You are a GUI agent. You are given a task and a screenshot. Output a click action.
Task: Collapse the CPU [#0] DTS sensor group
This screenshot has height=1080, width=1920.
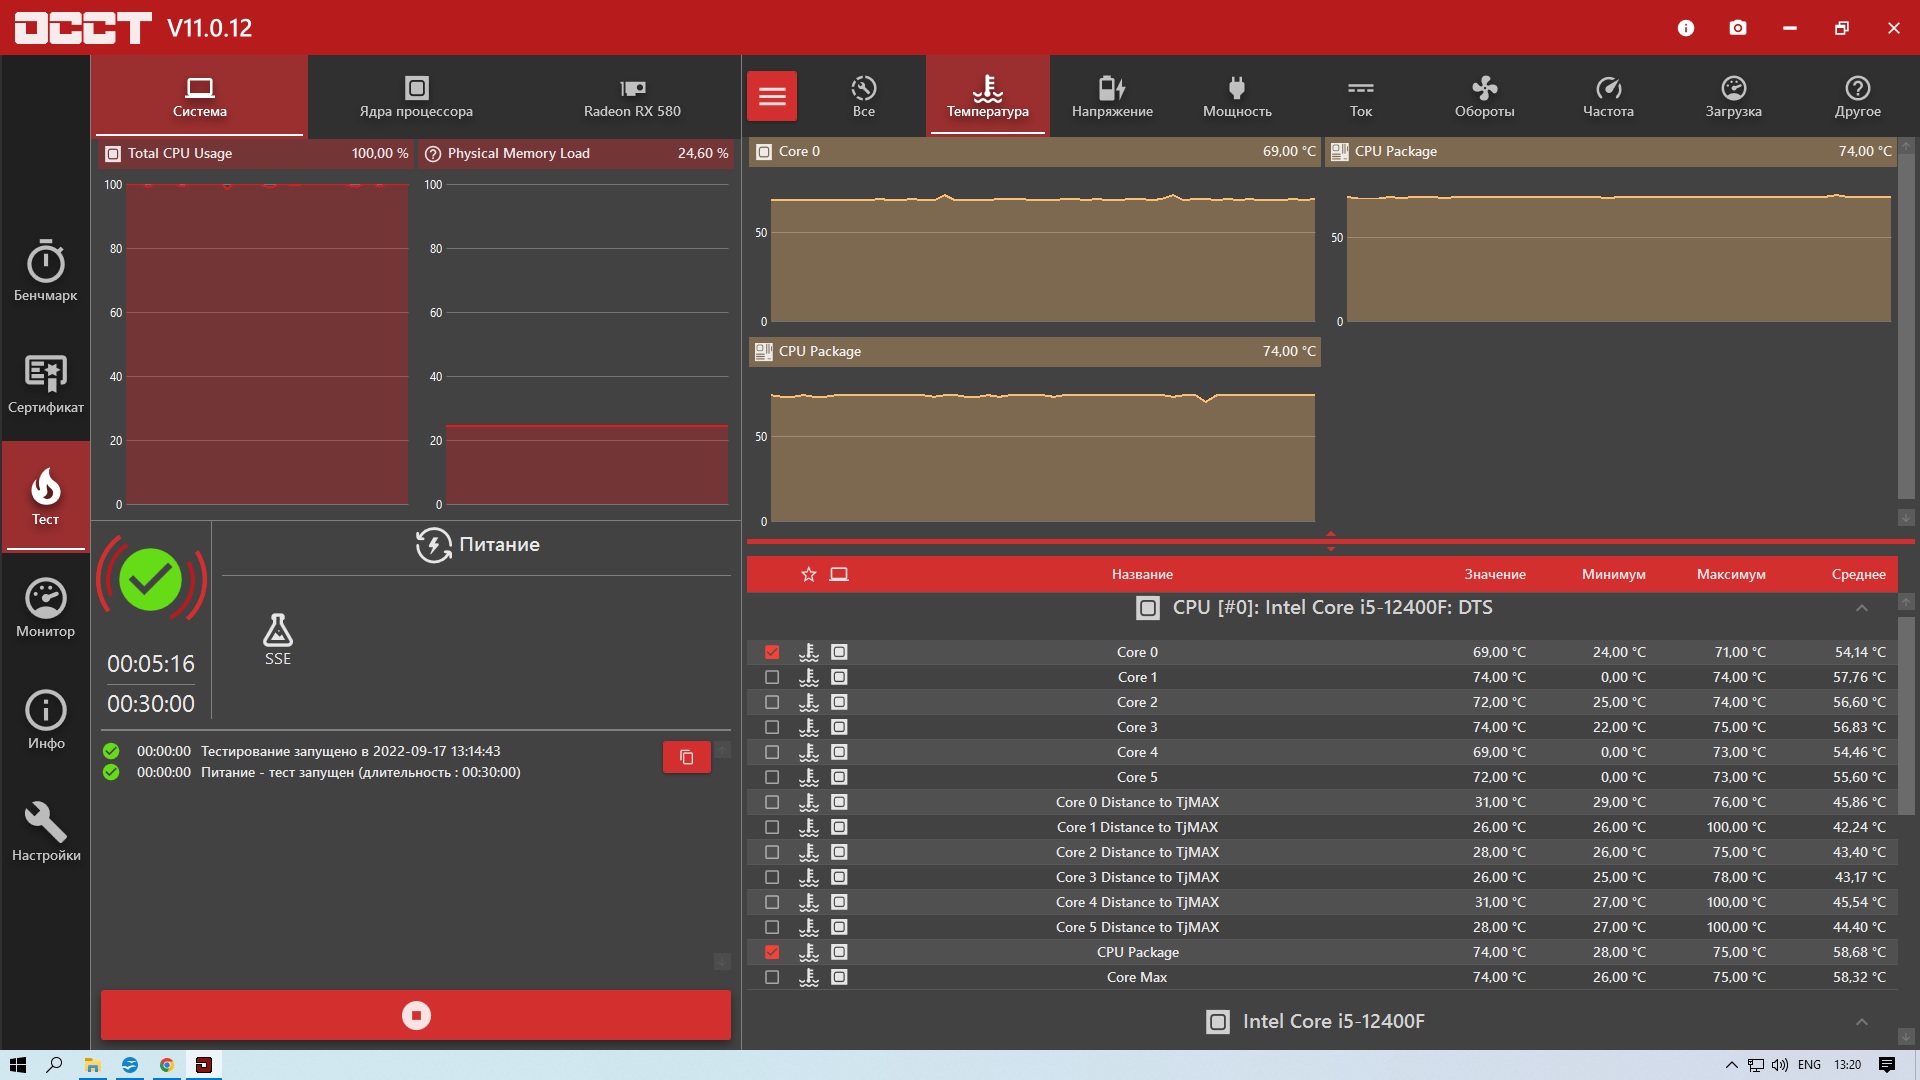[x=1861, y=608]
